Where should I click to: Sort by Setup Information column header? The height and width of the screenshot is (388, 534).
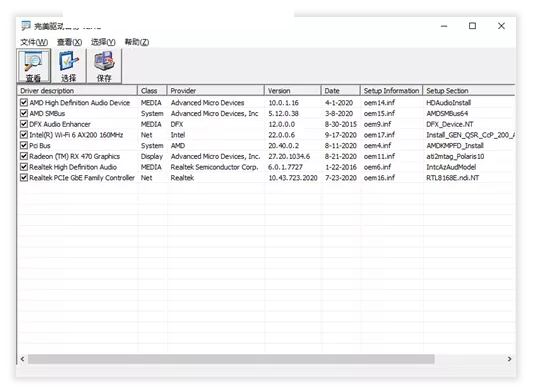pyautogui.click(x=392, y=91)
